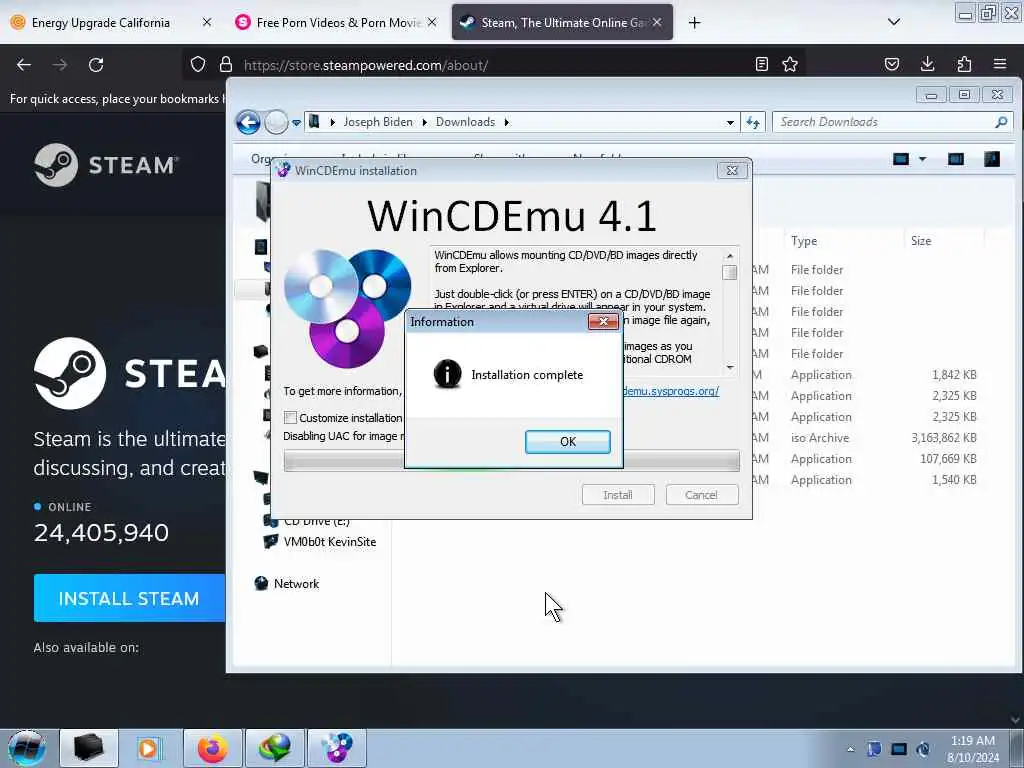
Task: Click the Explorer help icon
Action: pos(991,159)
